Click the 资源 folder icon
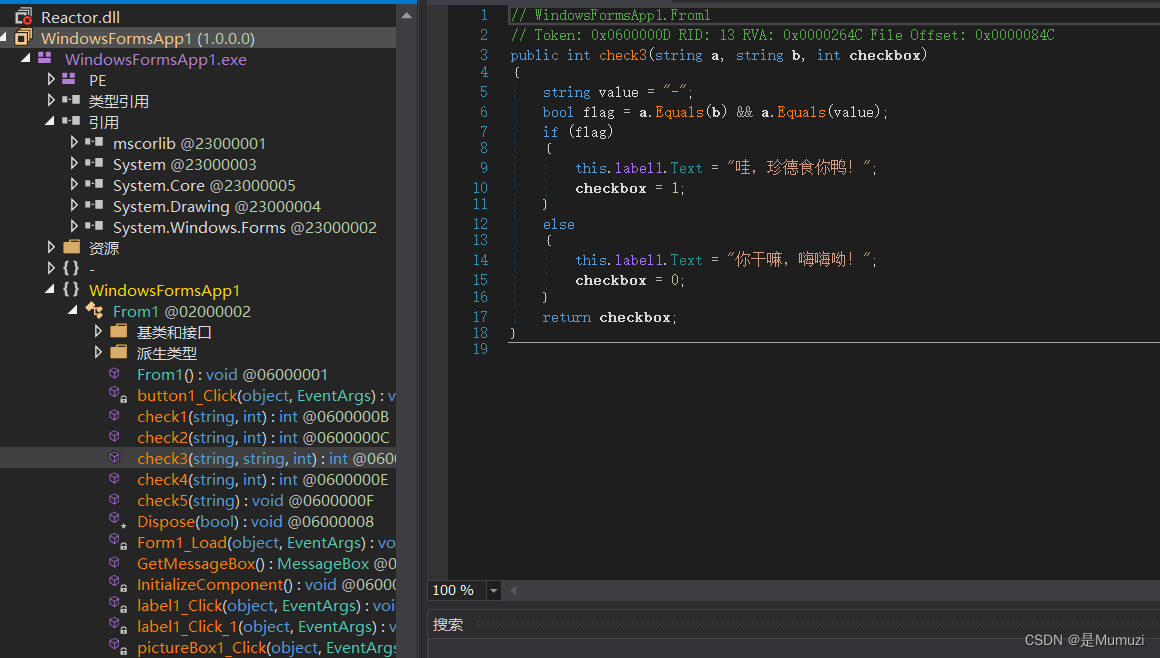1160x658 pixels. point(72,247)
